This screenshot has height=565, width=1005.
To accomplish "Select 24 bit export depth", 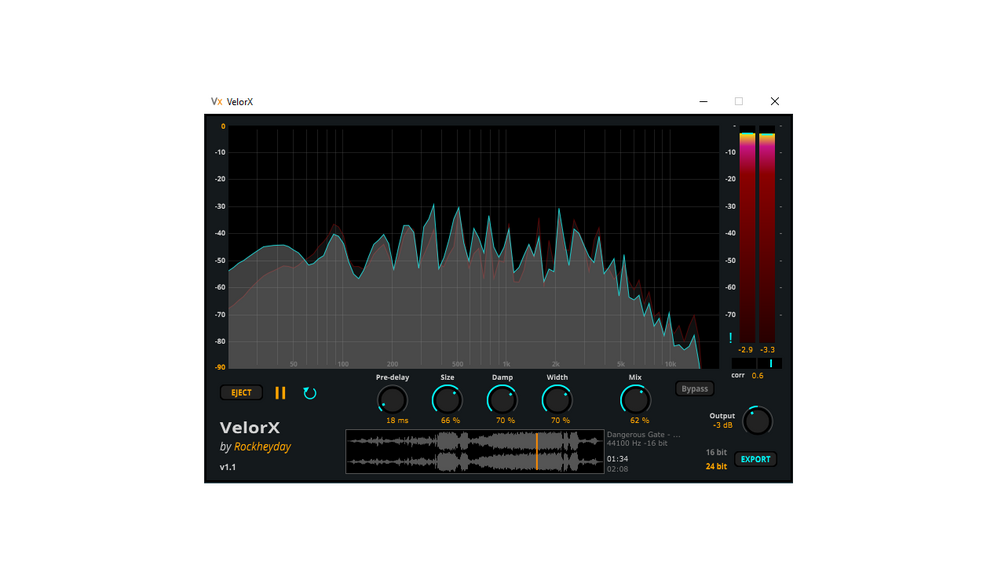I will pos(716,466).
